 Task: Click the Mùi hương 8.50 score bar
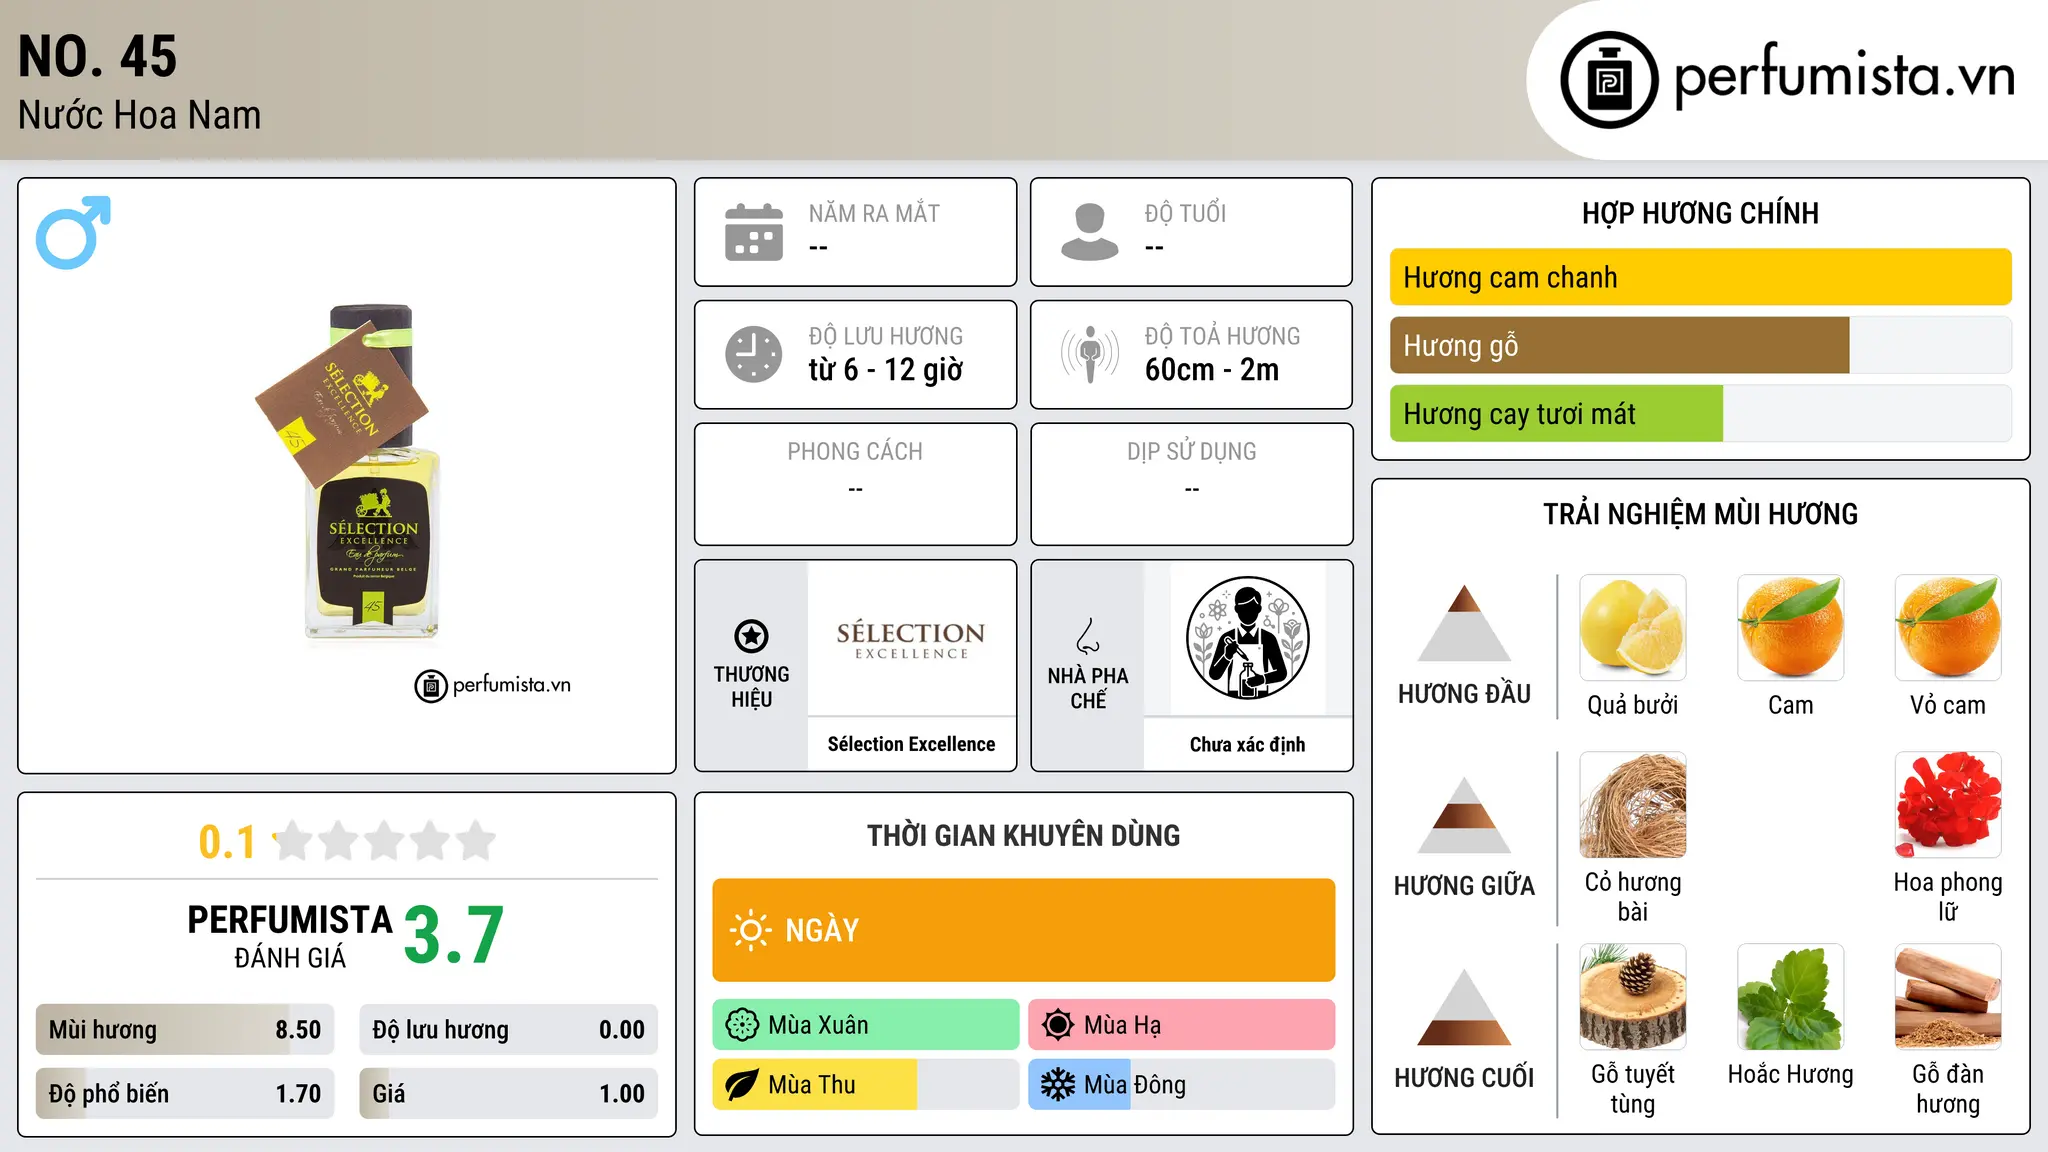click(185, 1029)
